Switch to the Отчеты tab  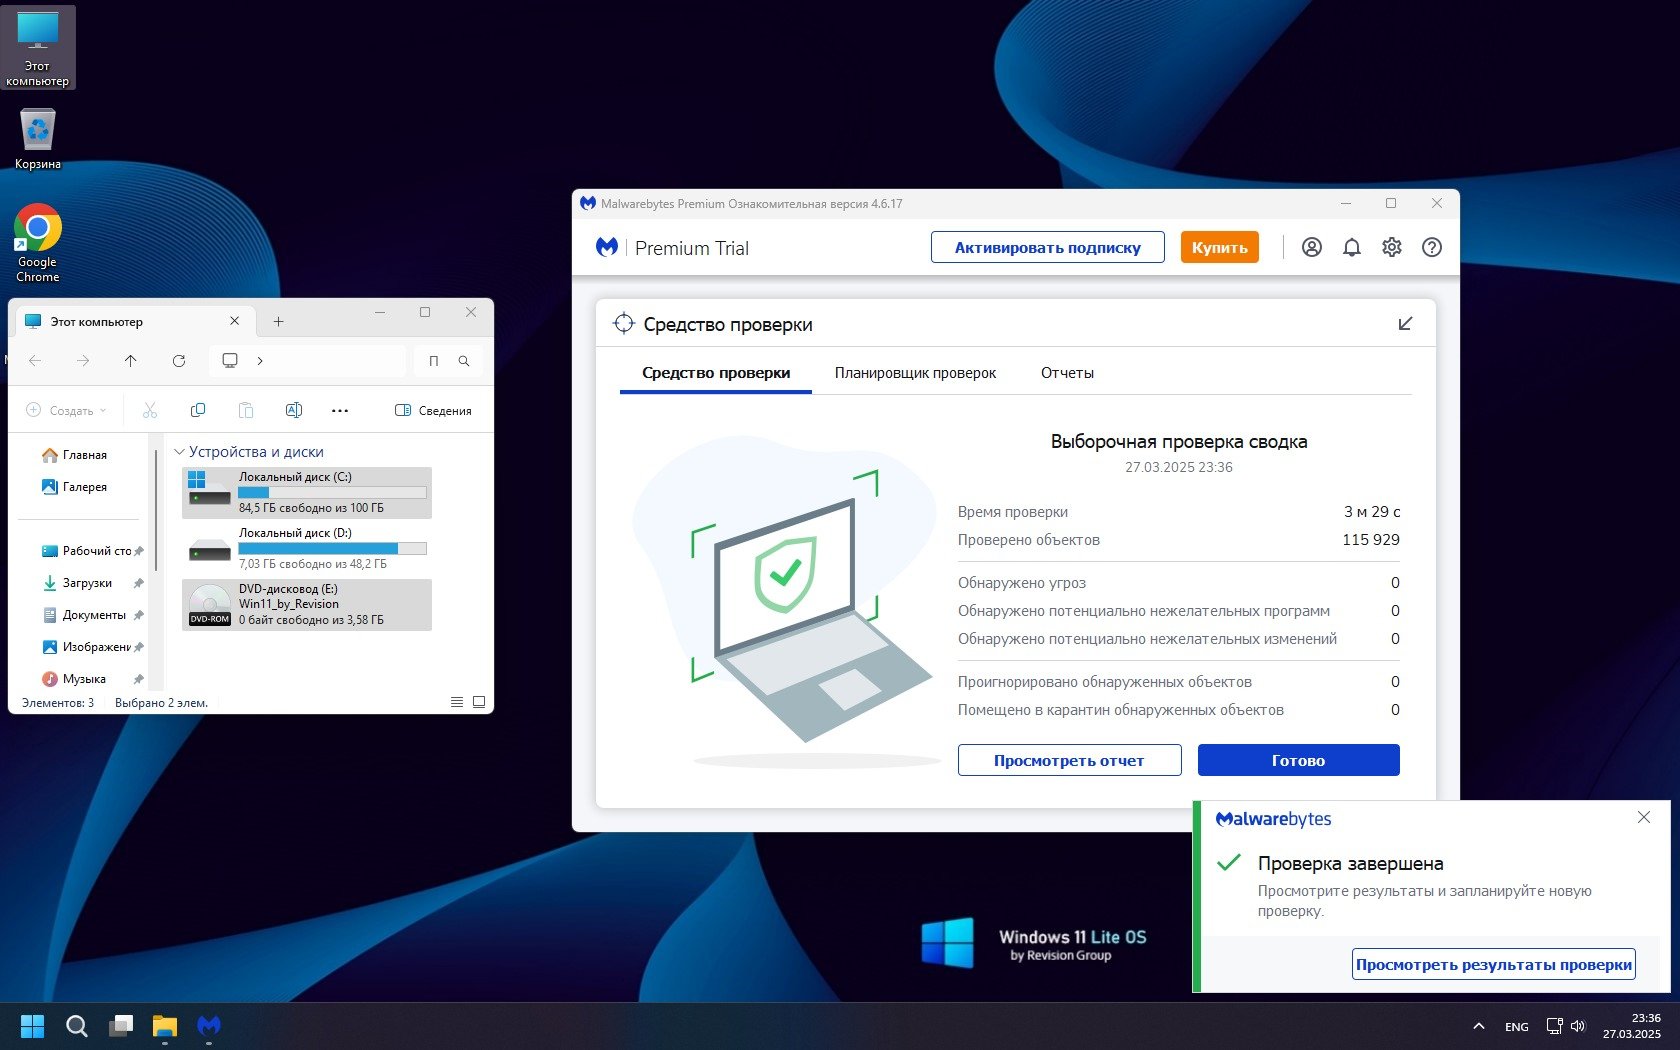tap(1067, 373)
